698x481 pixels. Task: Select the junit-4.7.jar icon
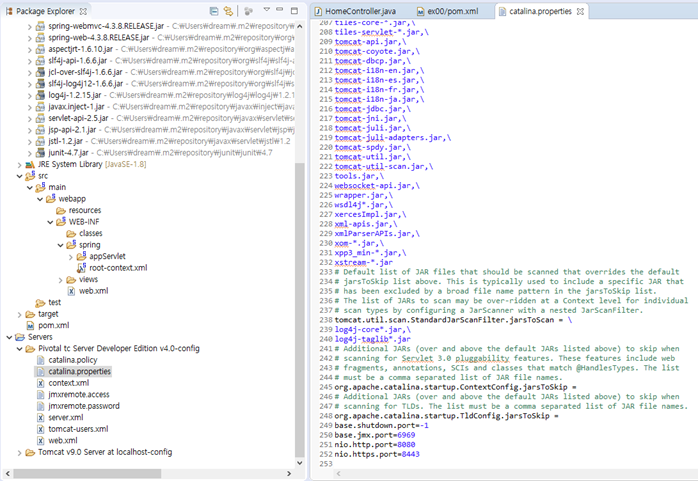pos(40,153)
